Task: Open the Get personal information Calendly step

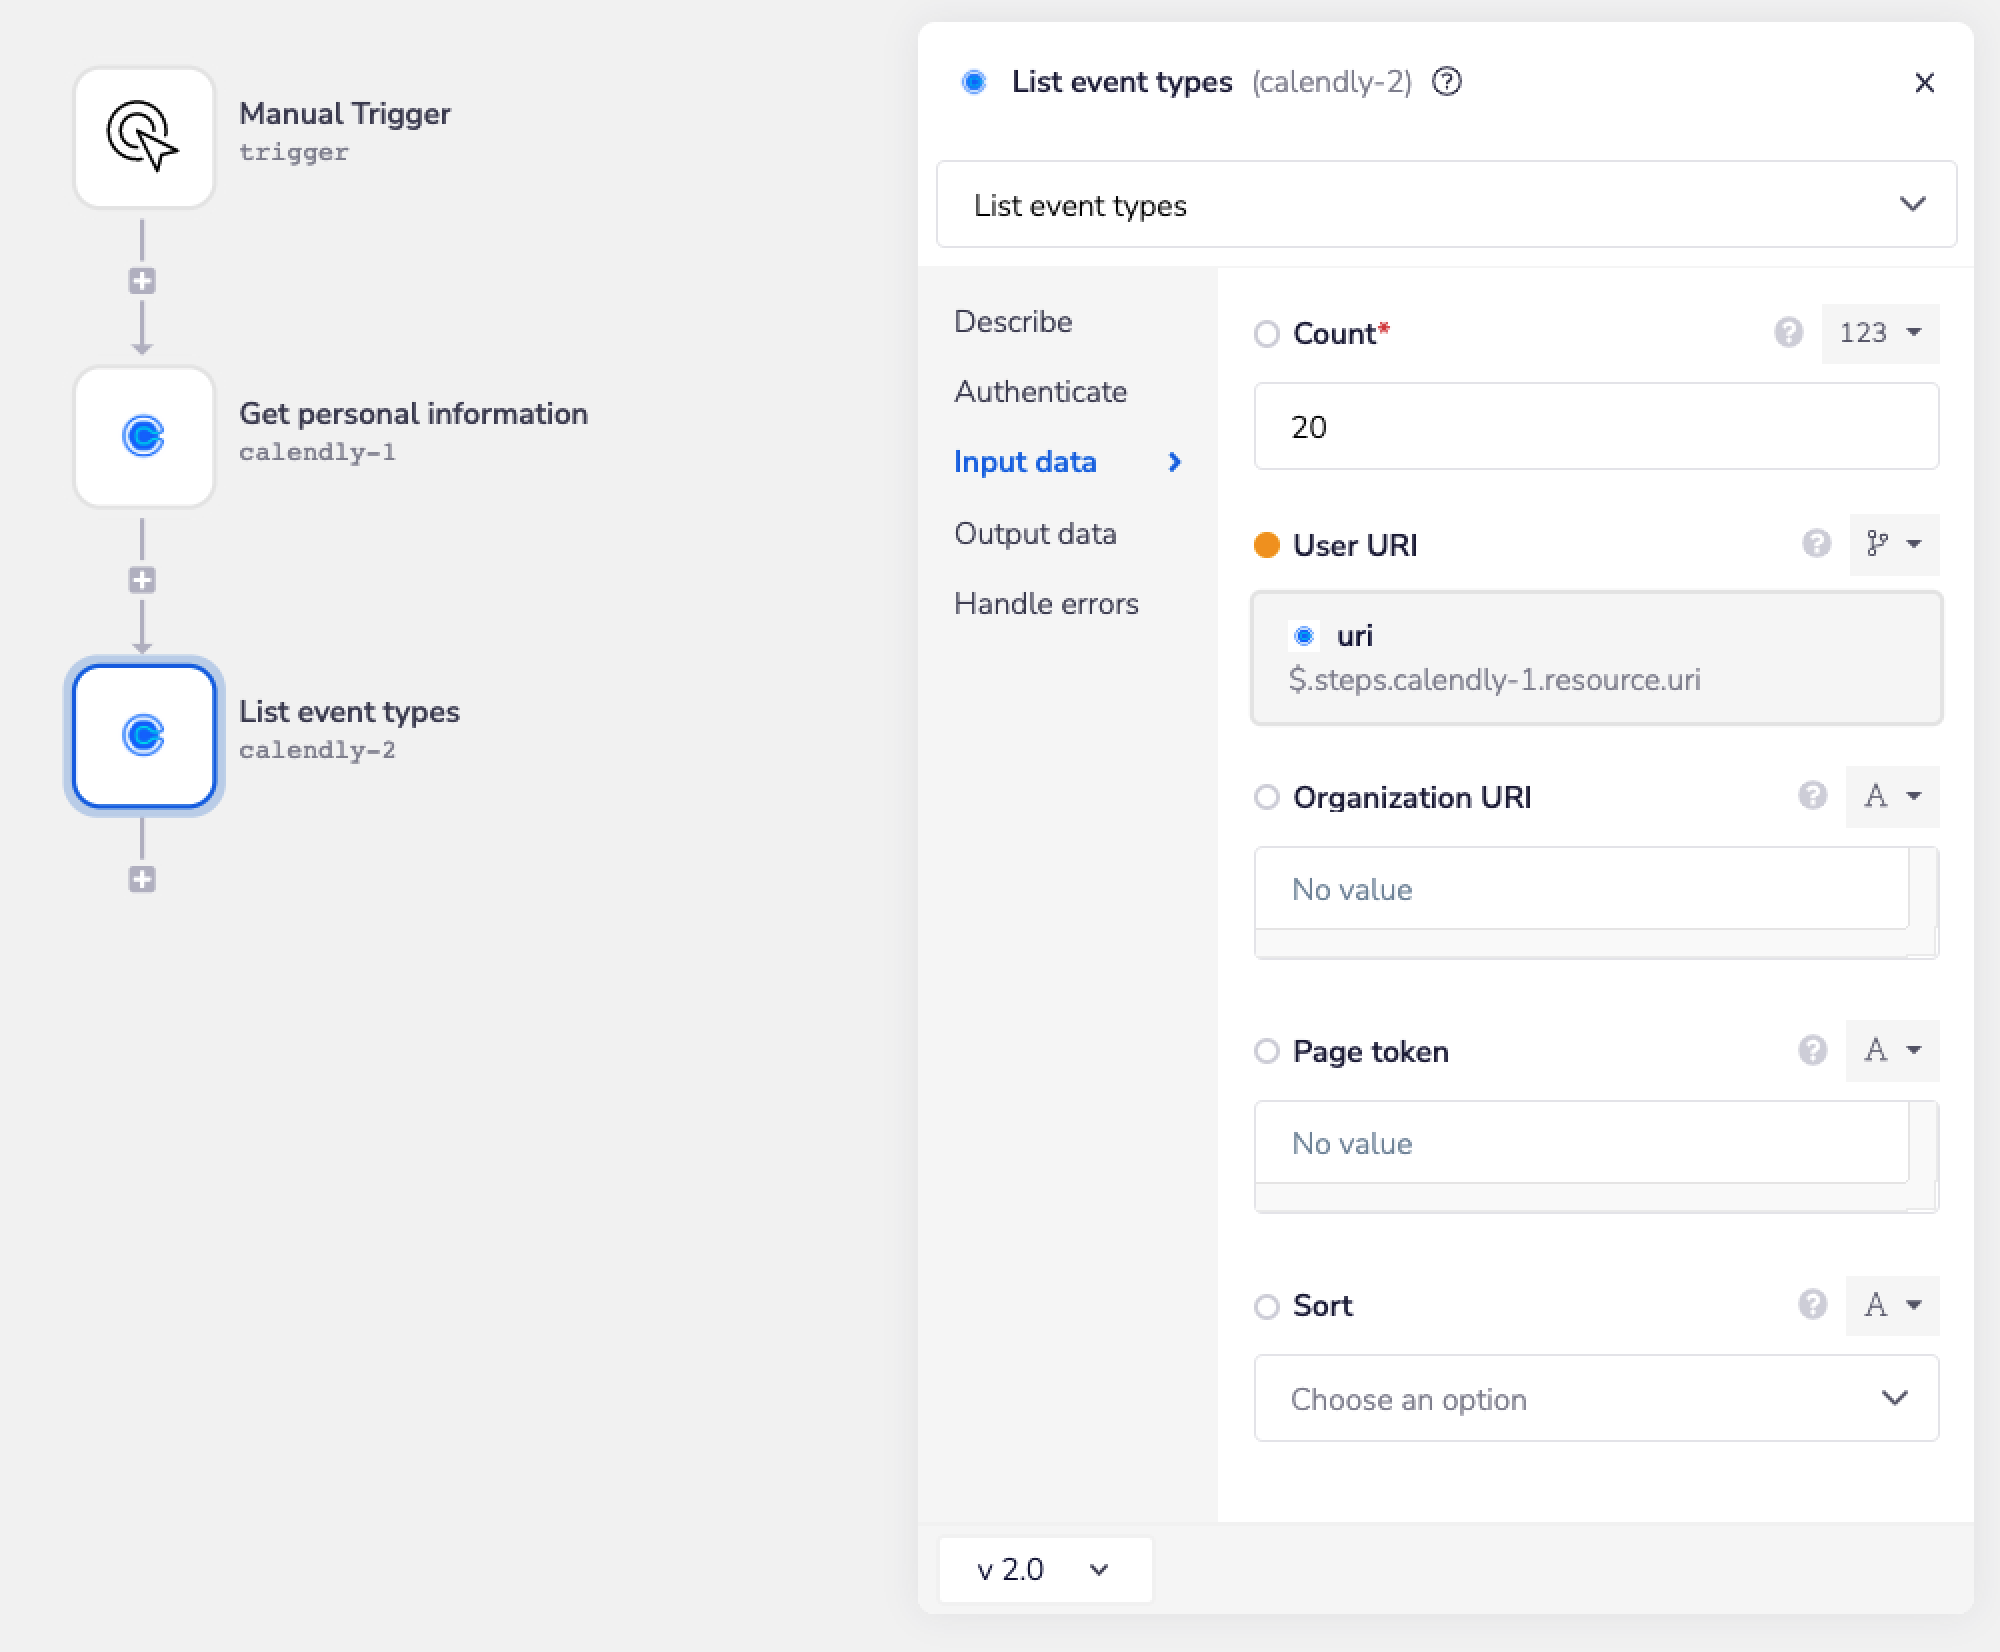Action: point(144,436)
